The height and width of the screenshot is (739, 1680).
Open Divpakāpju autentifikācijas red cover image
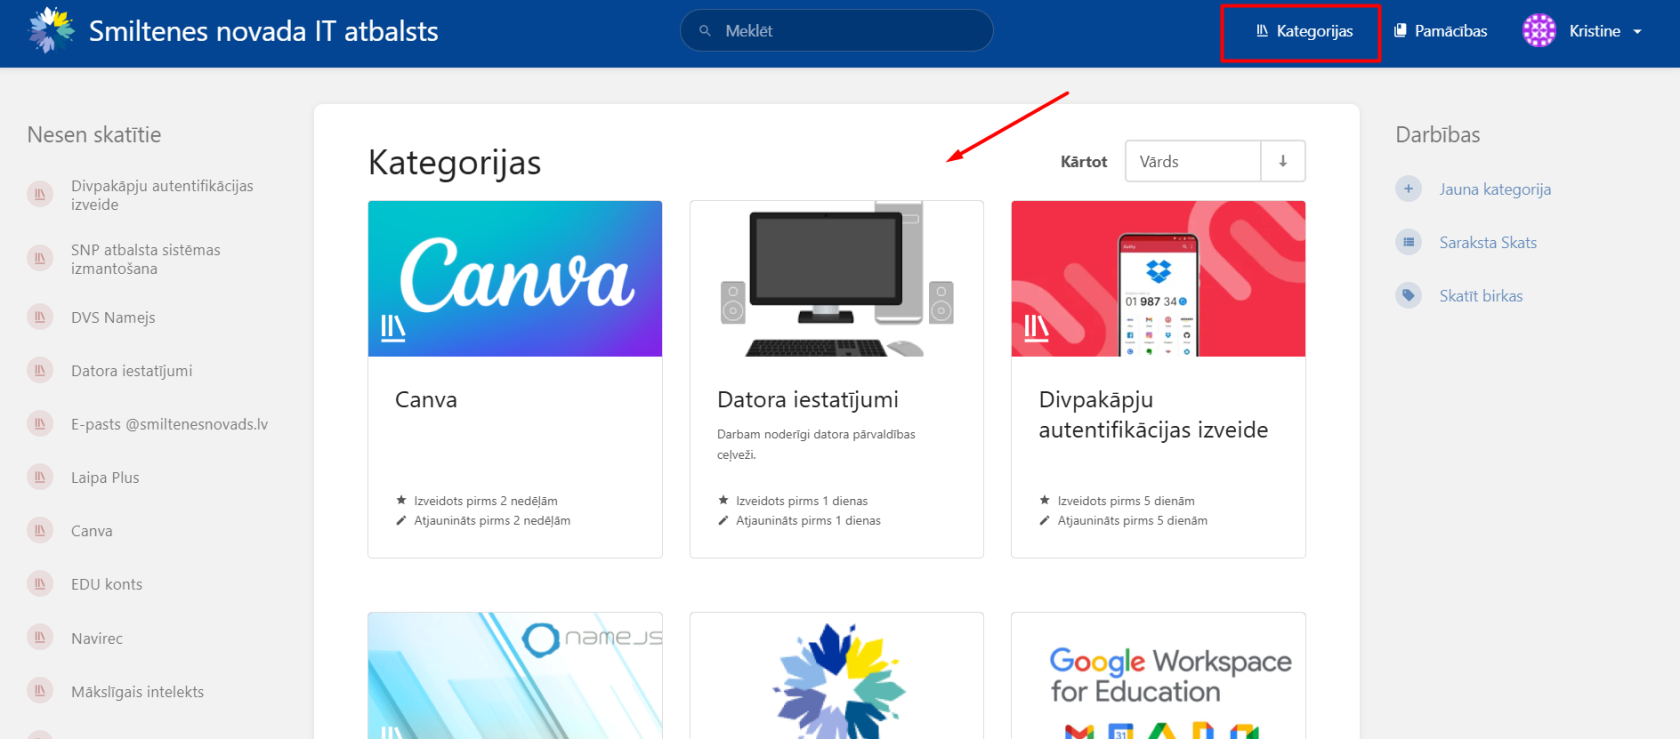tap(1158, 279)
